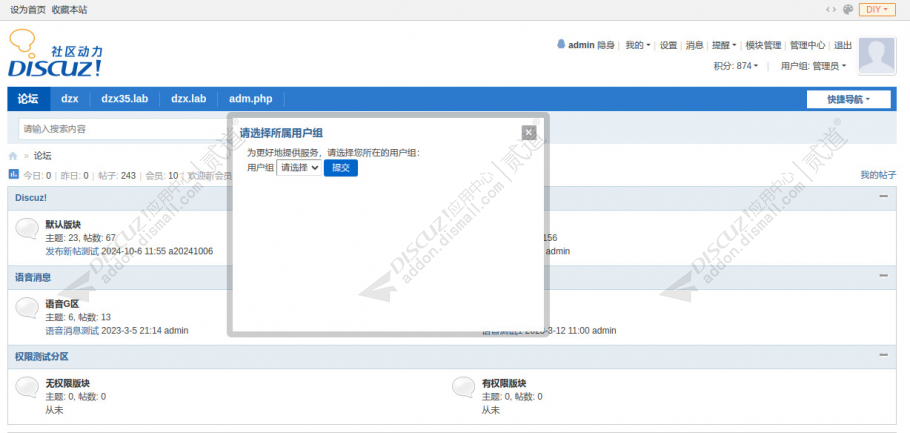Click the text 主题: 6, 帖数: 13

(x=78, y=317)
